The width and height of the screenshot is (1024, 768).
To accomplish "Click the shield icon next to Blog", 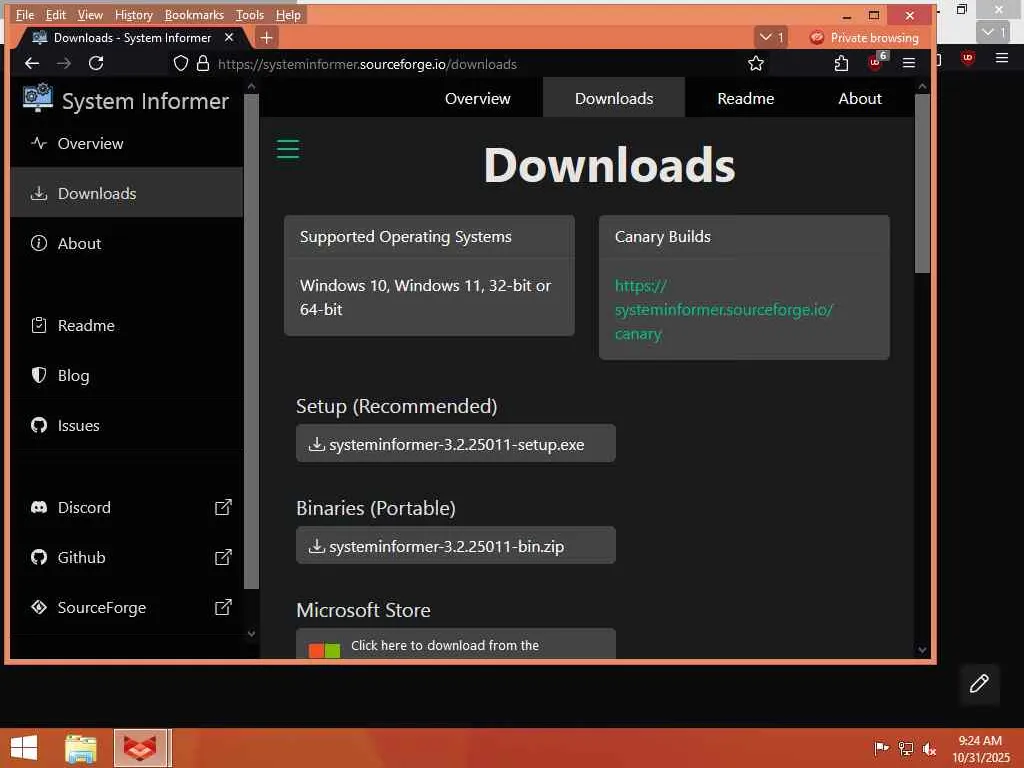I will click(x=39, y=375).
